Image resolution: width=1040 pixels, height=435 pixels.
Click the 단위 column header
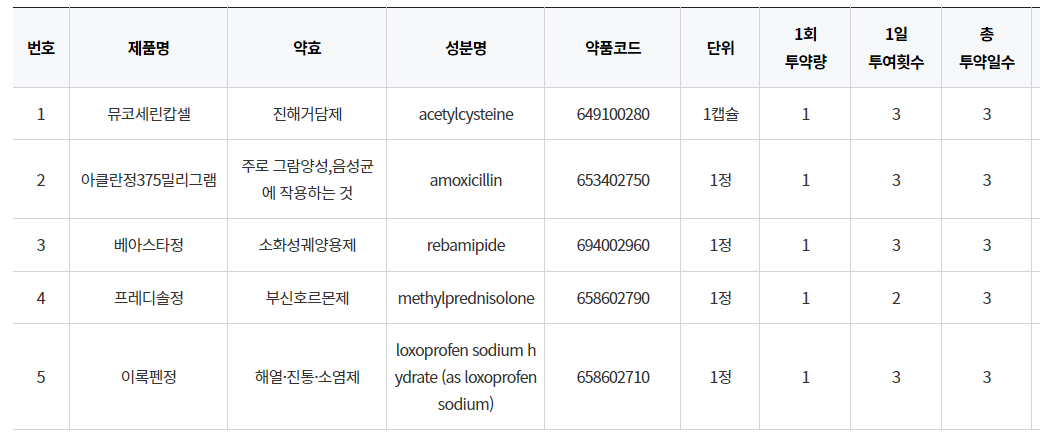[720, 48]
